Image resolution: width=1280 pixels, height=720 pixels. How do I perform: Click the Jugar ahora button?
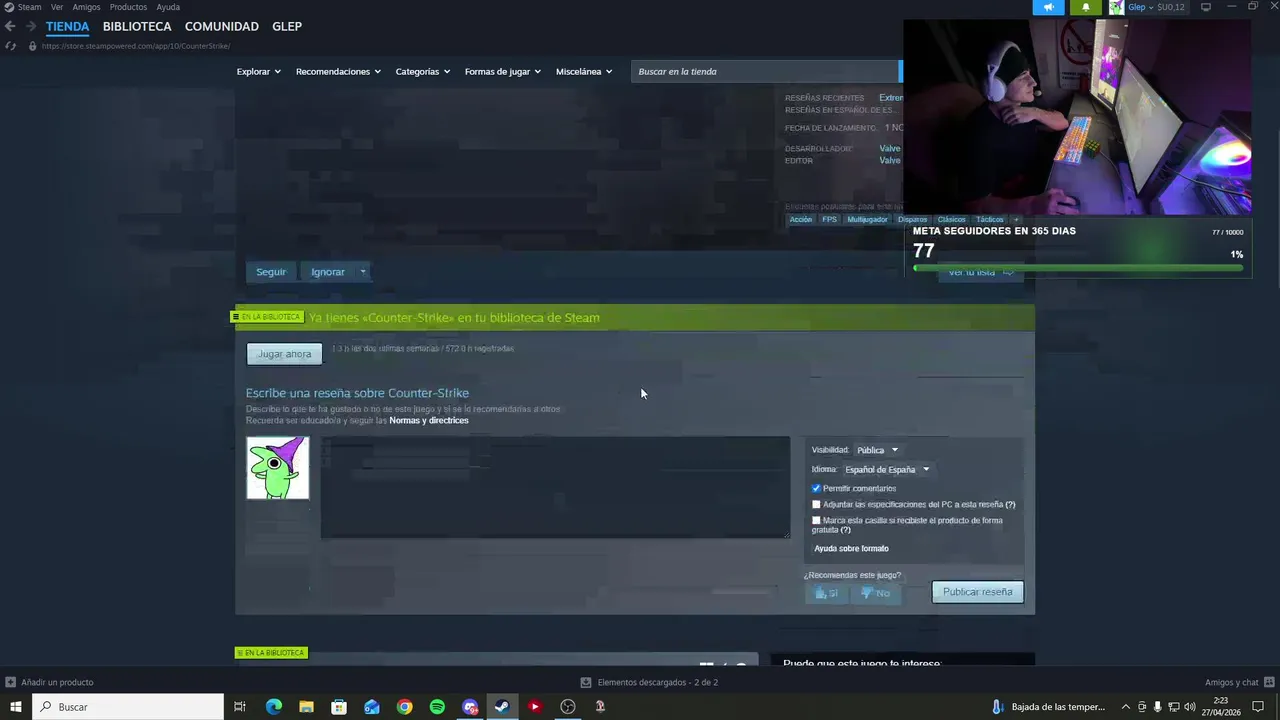tap(284, 354)
